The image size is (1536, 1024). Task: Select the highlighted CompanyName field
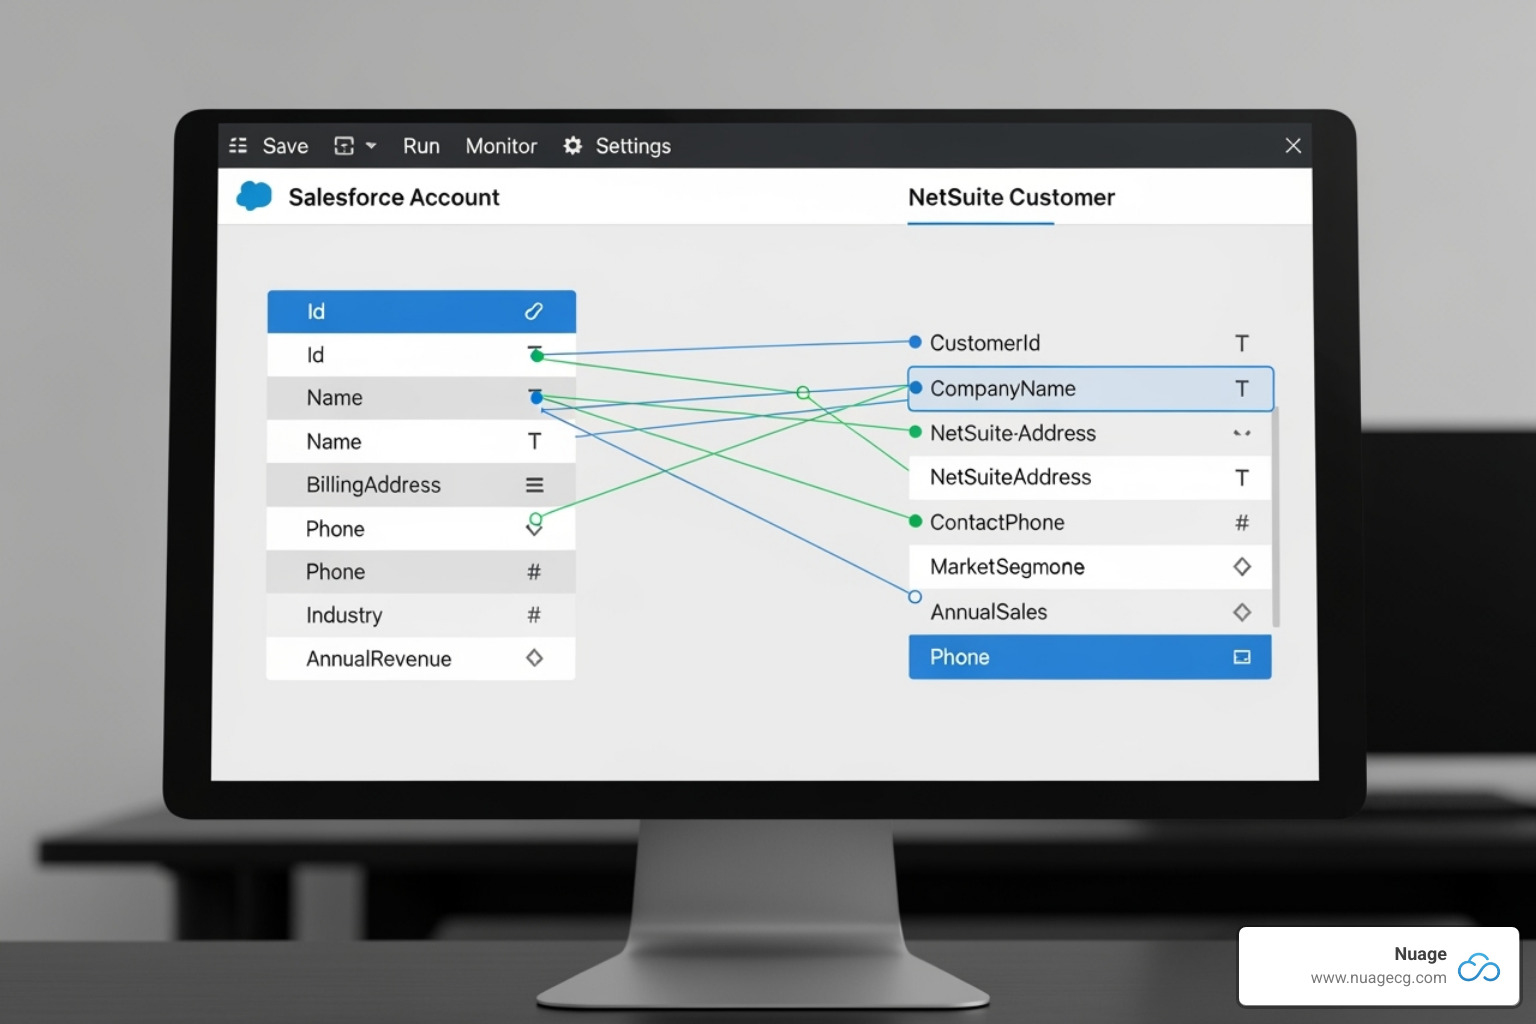(1090, 389)
